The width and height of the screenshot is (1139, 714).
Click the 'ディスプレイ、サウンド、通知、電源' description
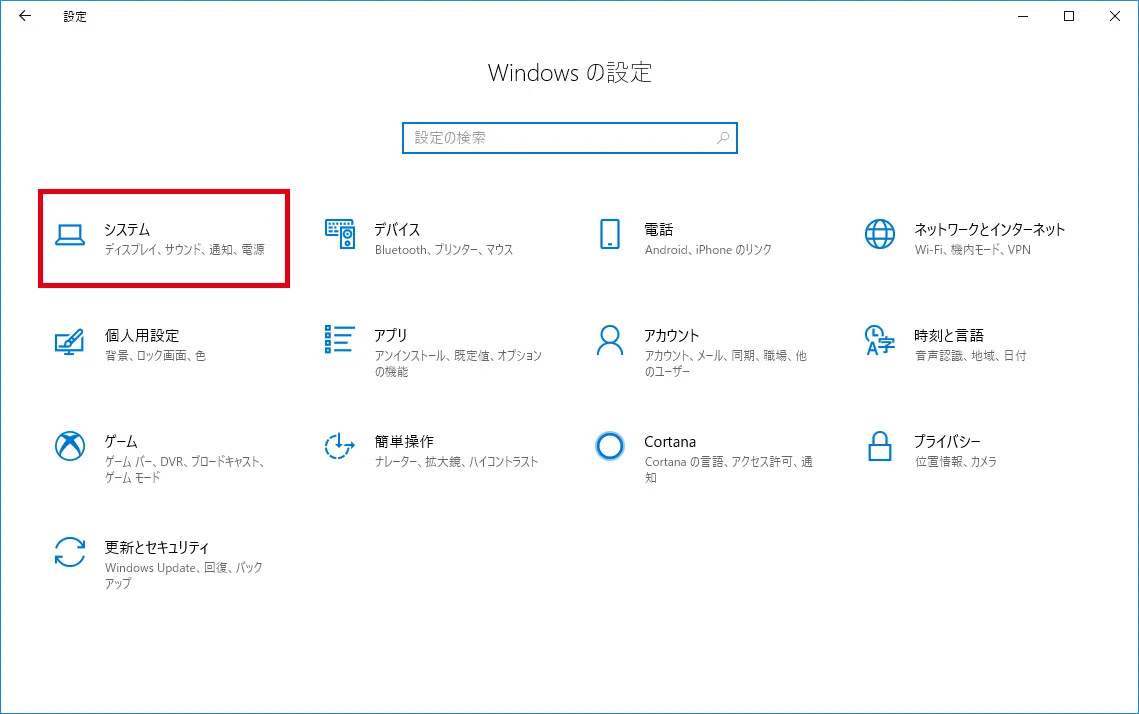coord(185,250)
